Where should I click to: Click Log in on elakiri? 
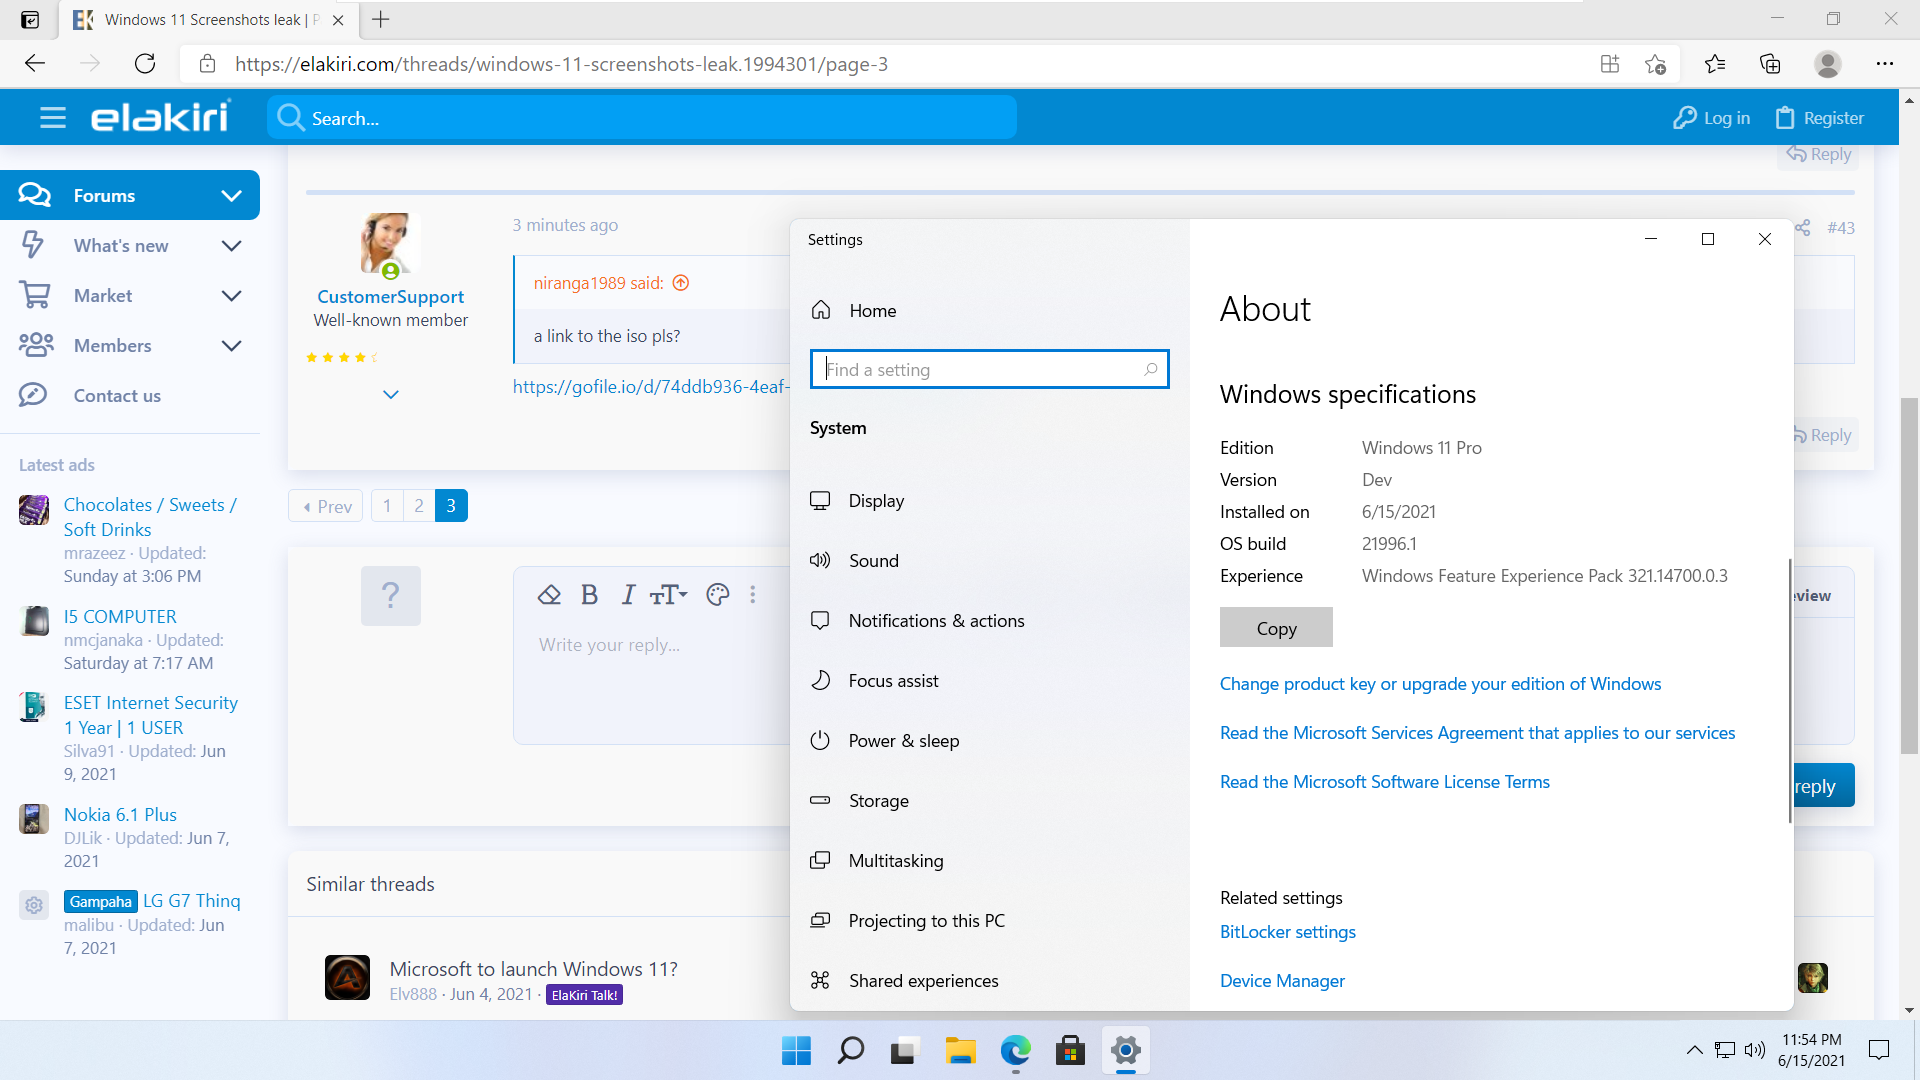[1712, 118]
